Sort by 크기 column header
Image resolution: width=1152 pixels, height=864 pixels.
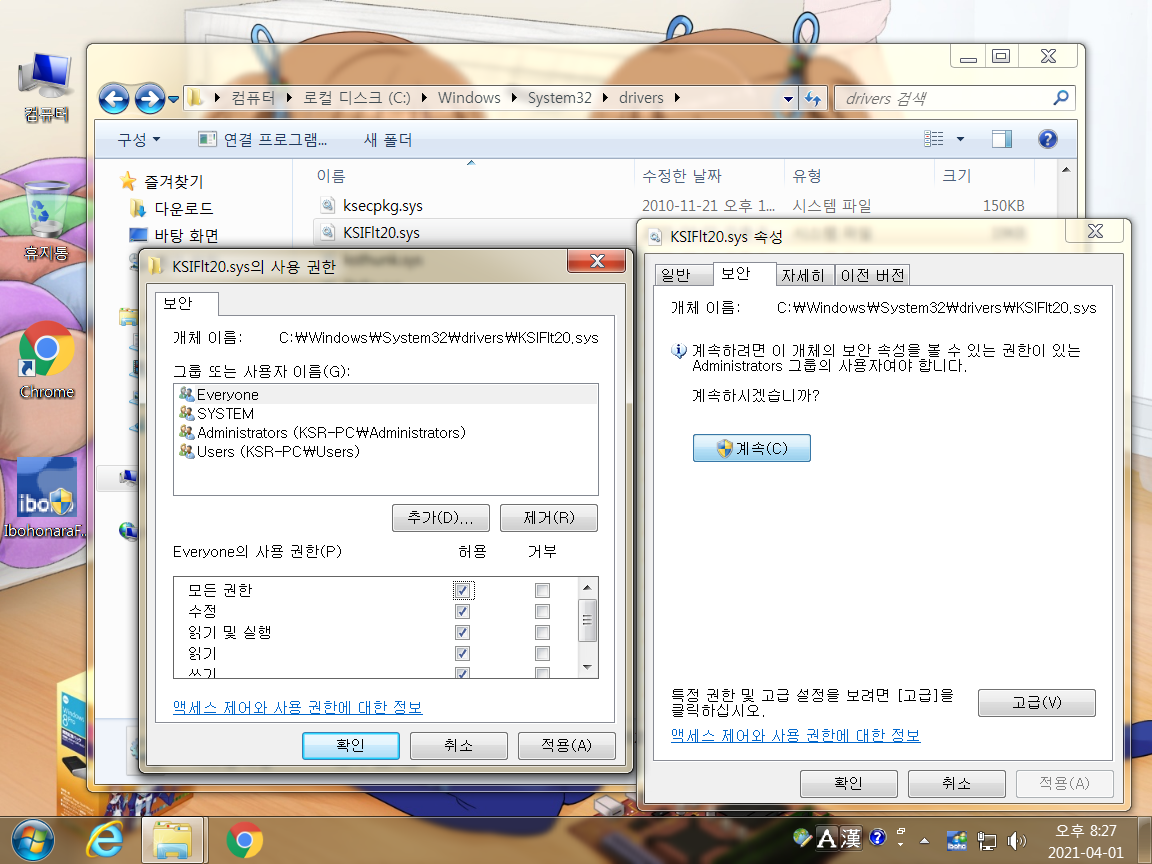(984, 176)
